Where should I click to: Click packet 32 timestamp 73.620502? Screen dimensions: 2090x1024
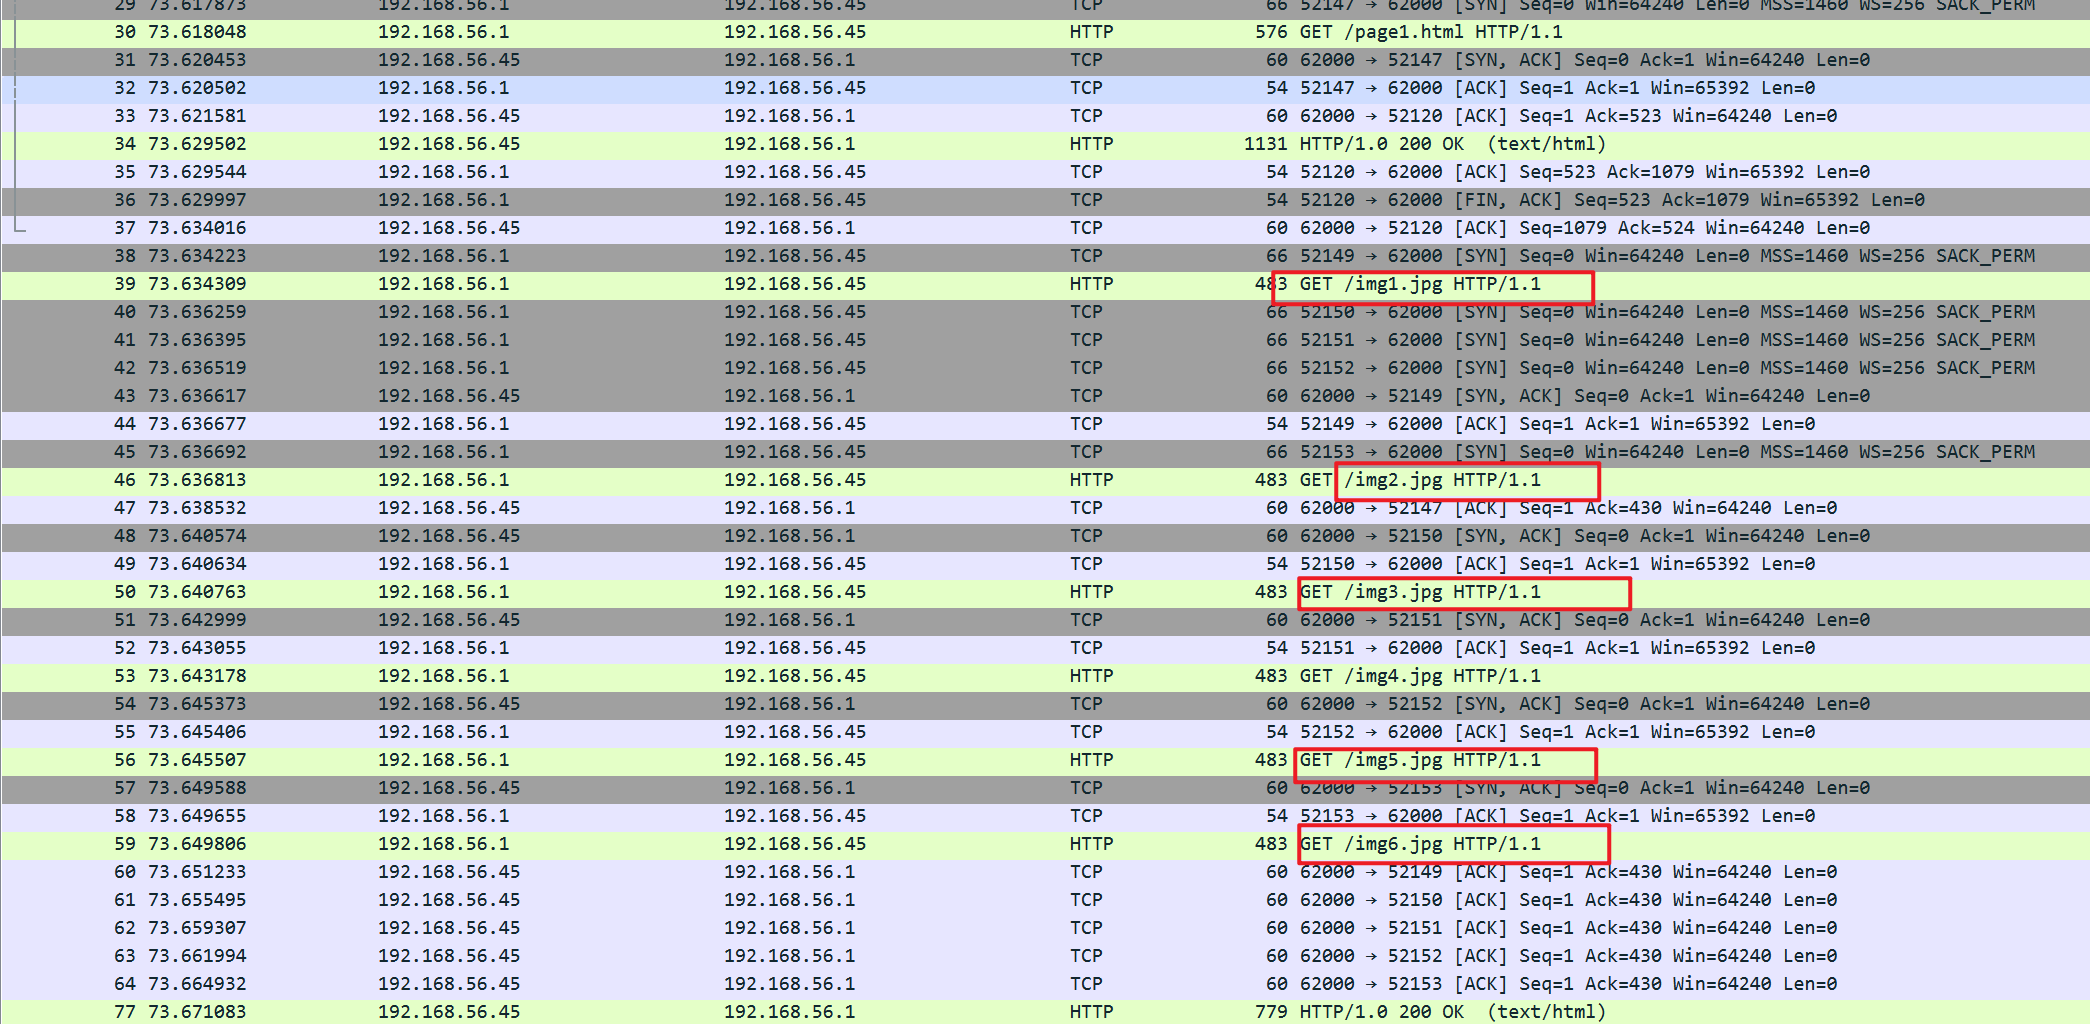197,88
